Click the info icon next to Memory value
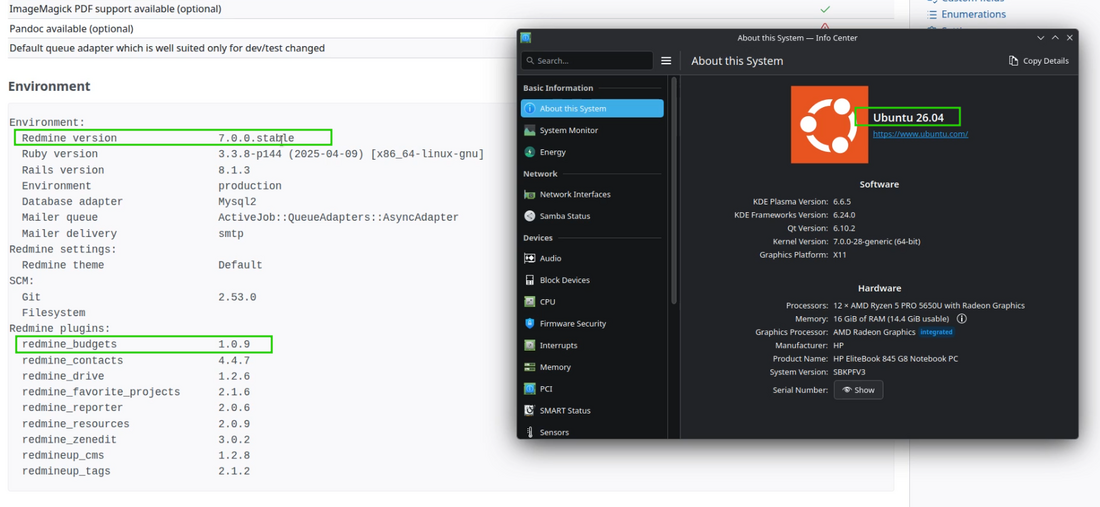 click(x=962, y=318)
